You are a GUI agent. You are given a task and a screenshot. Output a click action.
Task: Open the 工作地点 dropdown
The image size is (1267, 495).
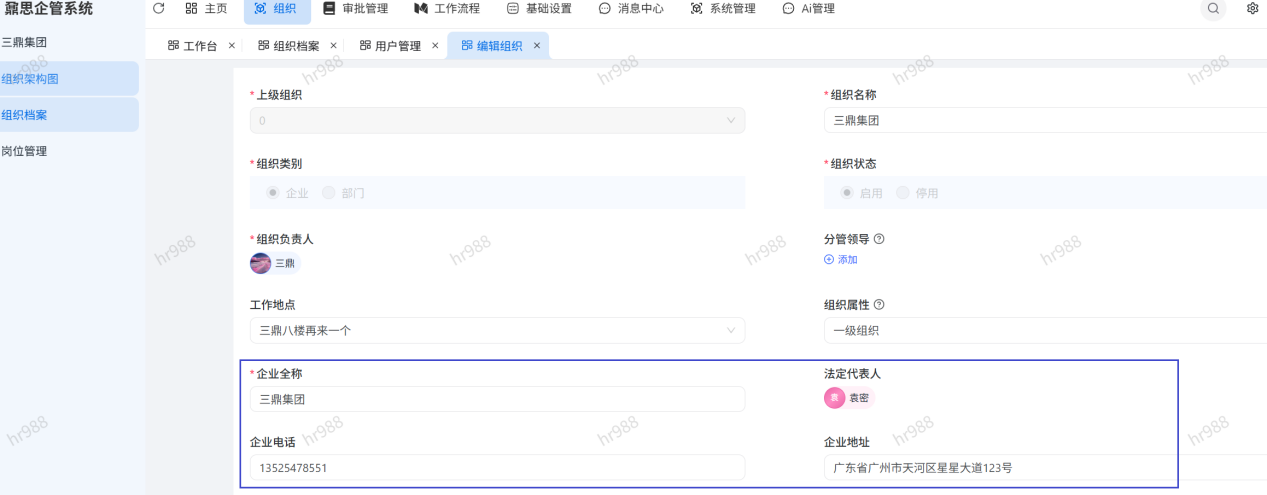tap(497, 331)
